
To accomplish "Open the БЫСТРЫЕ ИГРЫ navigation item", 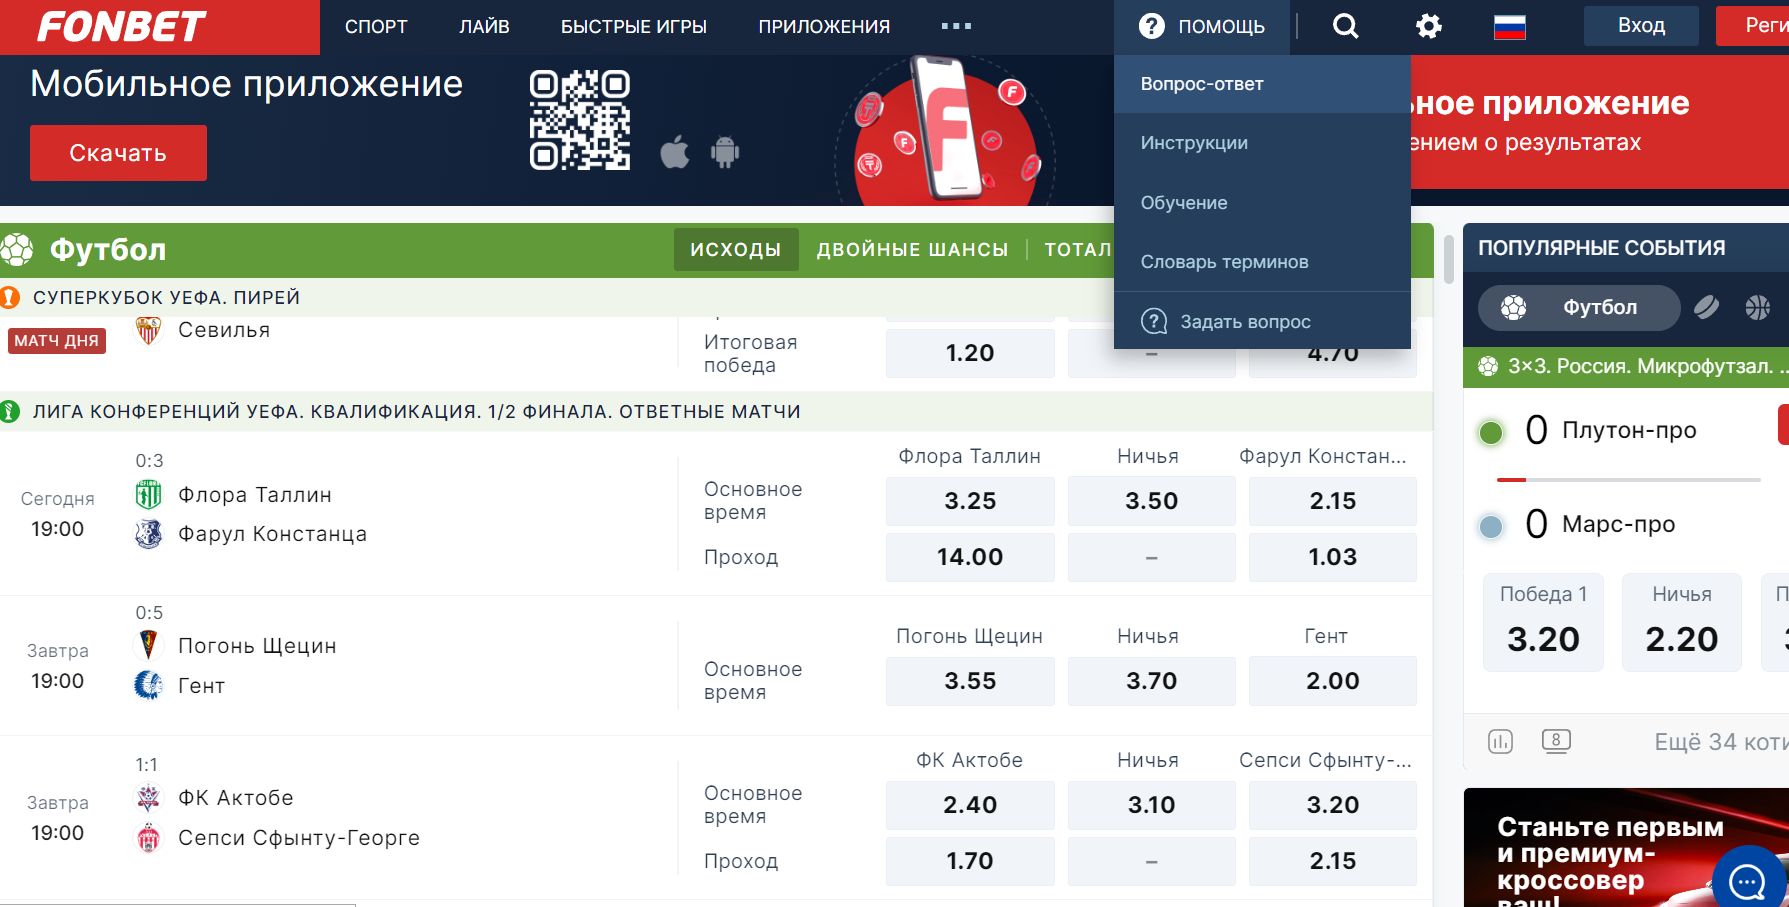I will point(634,27).
